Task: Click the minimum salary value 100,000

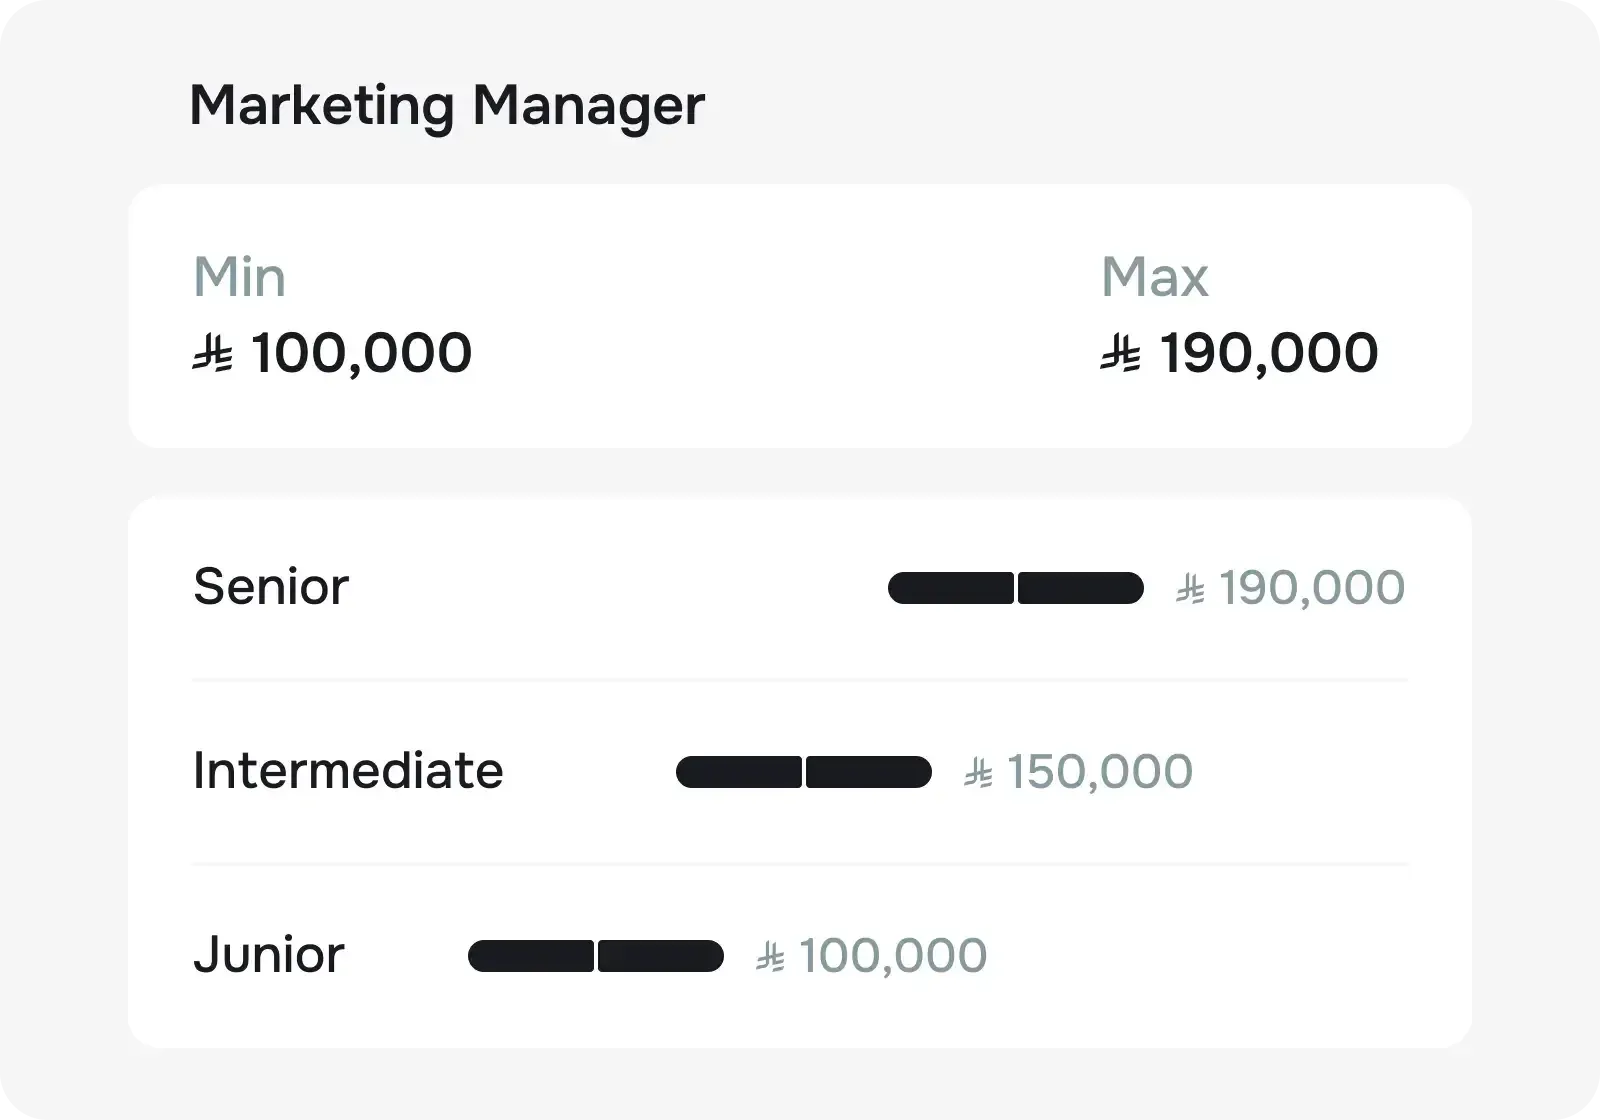Action: point(361,354)
